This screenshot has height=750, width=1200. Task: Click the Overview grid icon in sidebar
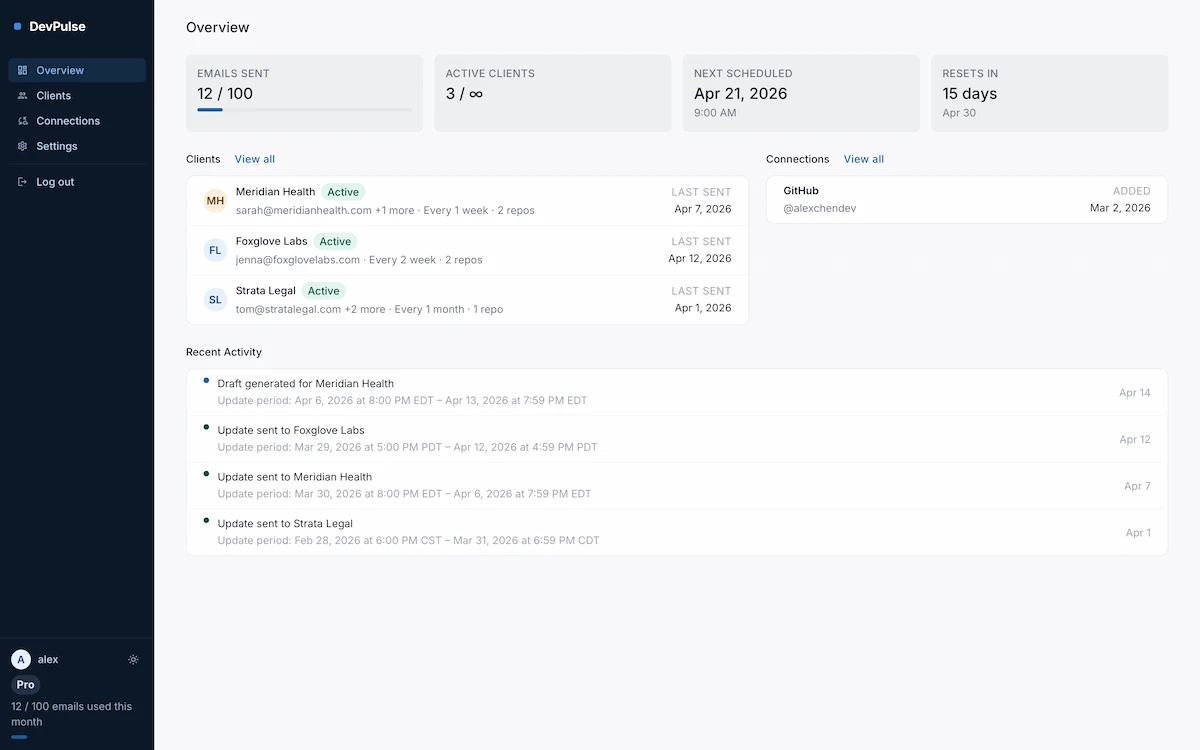23,70
